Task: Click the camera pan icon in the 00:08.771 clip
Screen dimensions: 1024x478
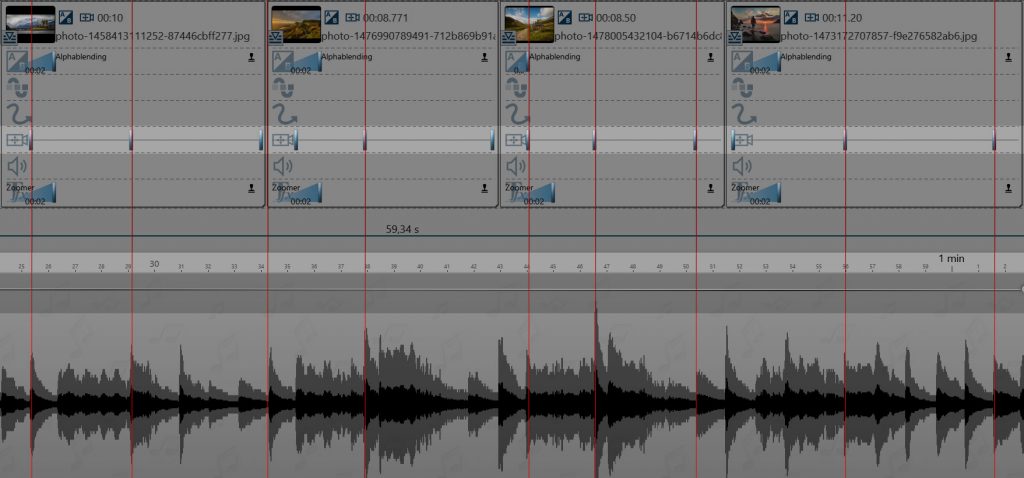Action: (282, 140)
